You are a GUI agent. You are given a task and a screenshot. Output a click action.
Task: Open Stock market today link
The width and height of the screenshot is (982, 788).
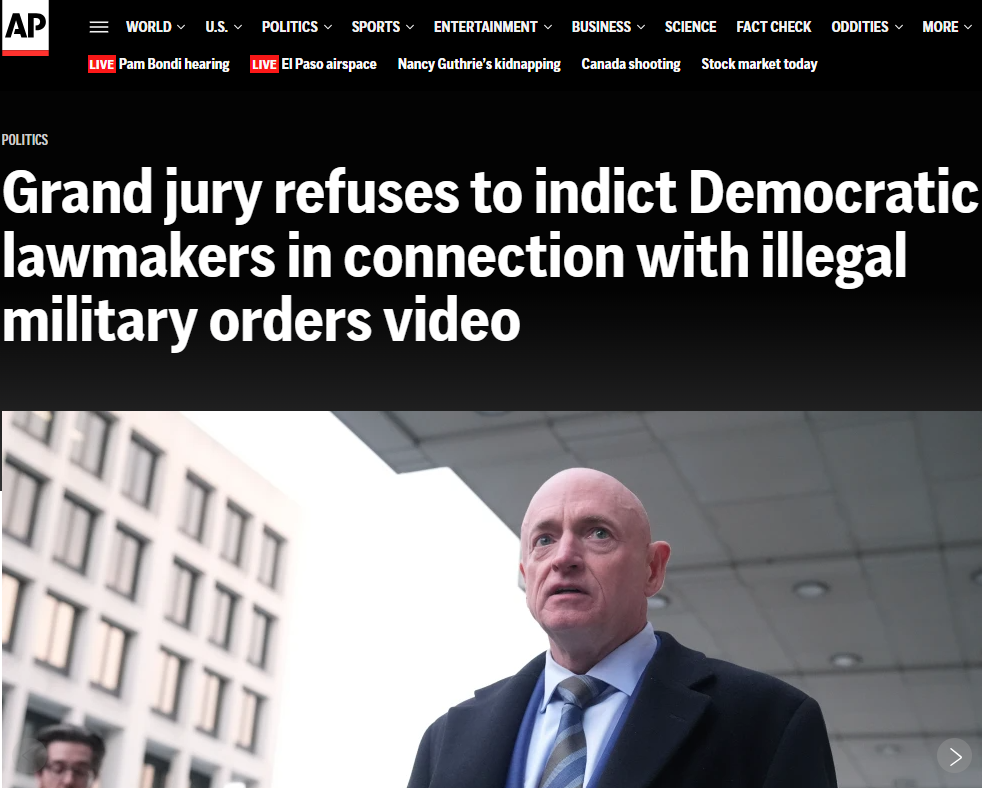point(759,65)
